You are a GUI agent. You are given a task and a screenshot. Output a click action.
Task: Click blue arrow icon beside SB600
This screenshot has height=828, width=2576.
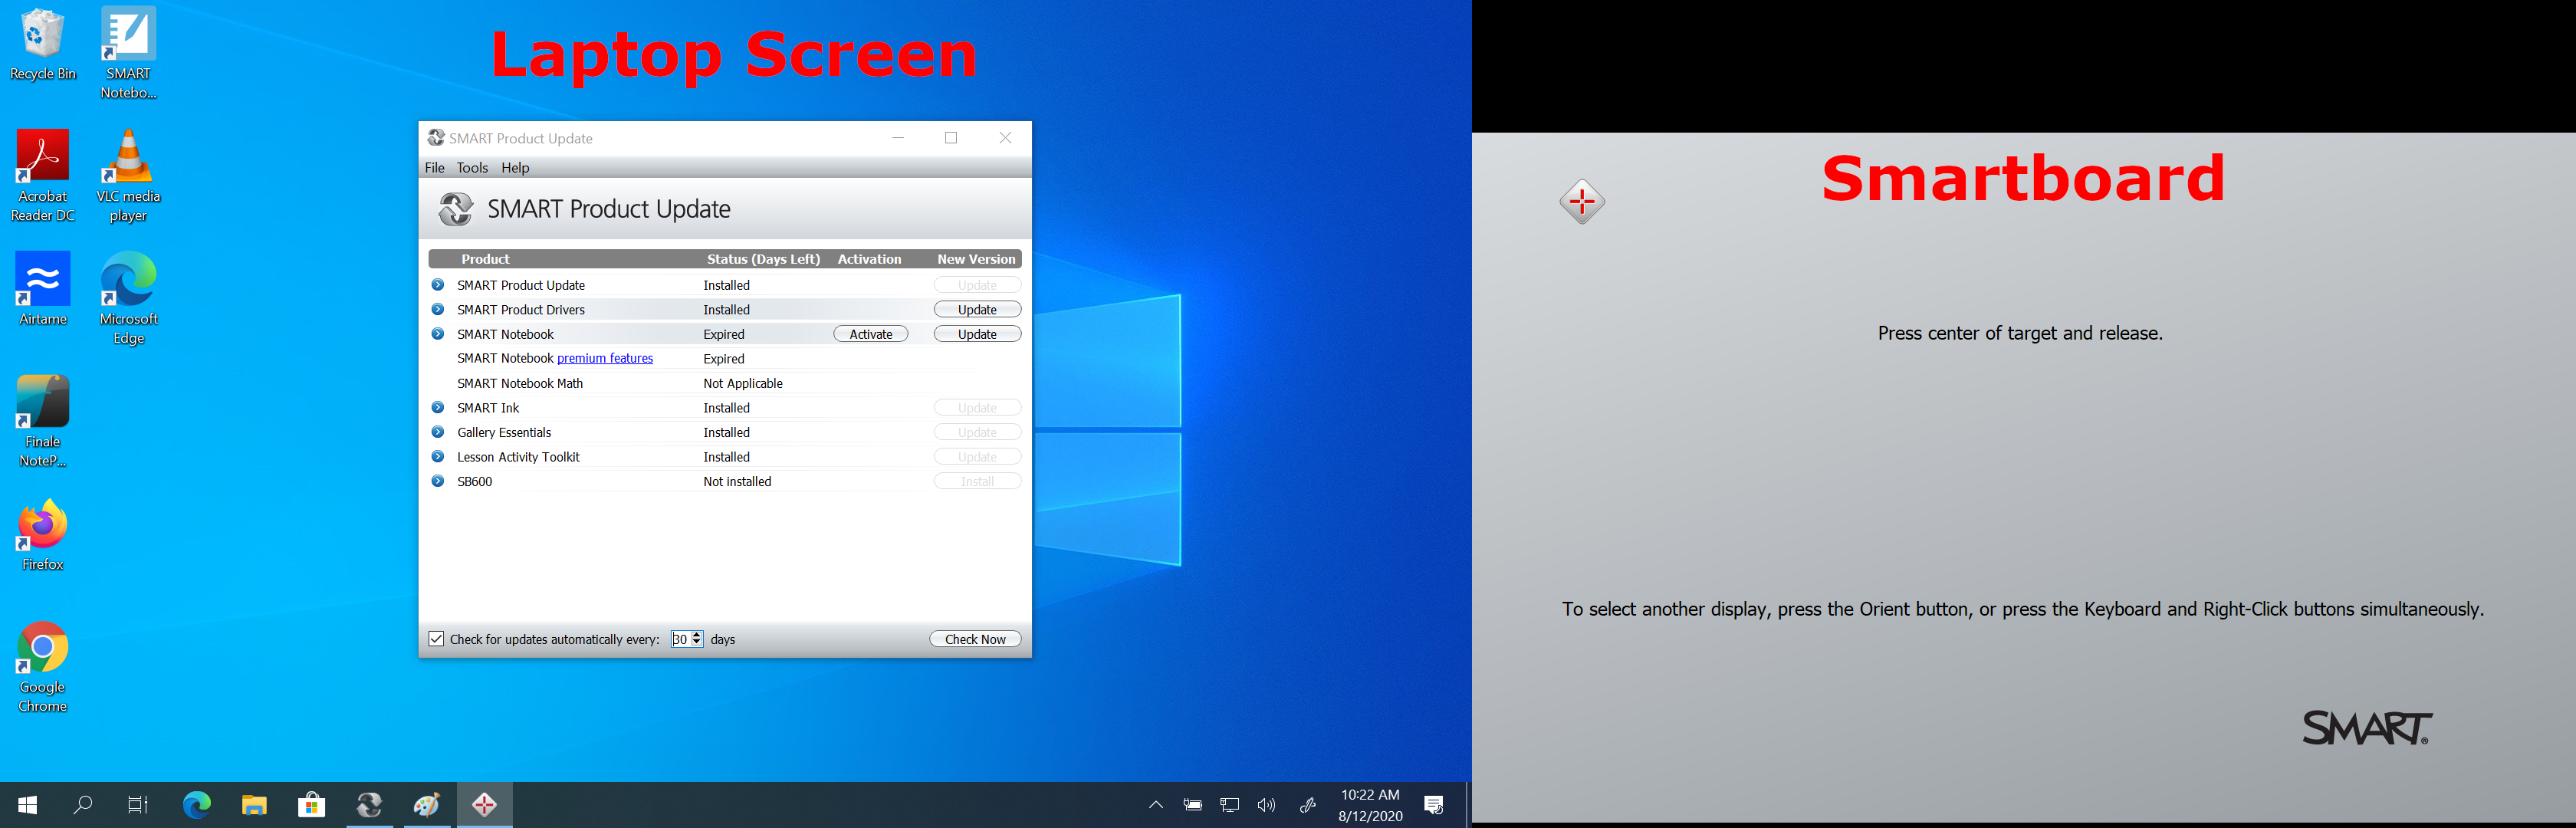click(437, 481)
